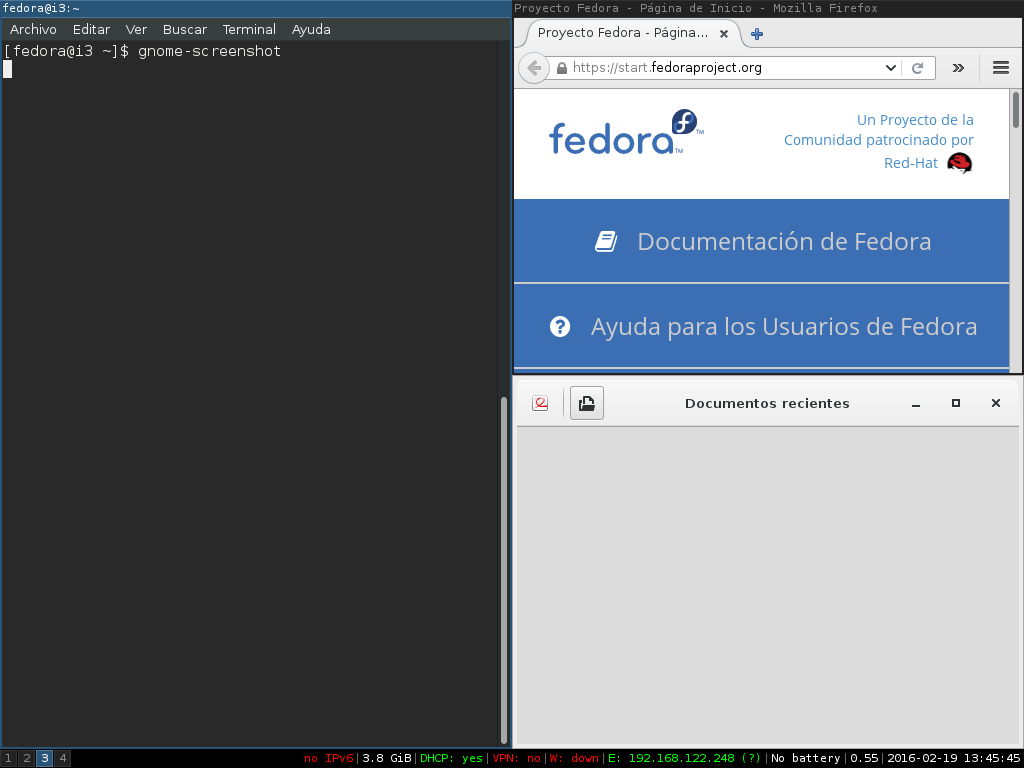
Task: Close the Proyecto Fedora Firefox tab
Action: click(724, 34)
